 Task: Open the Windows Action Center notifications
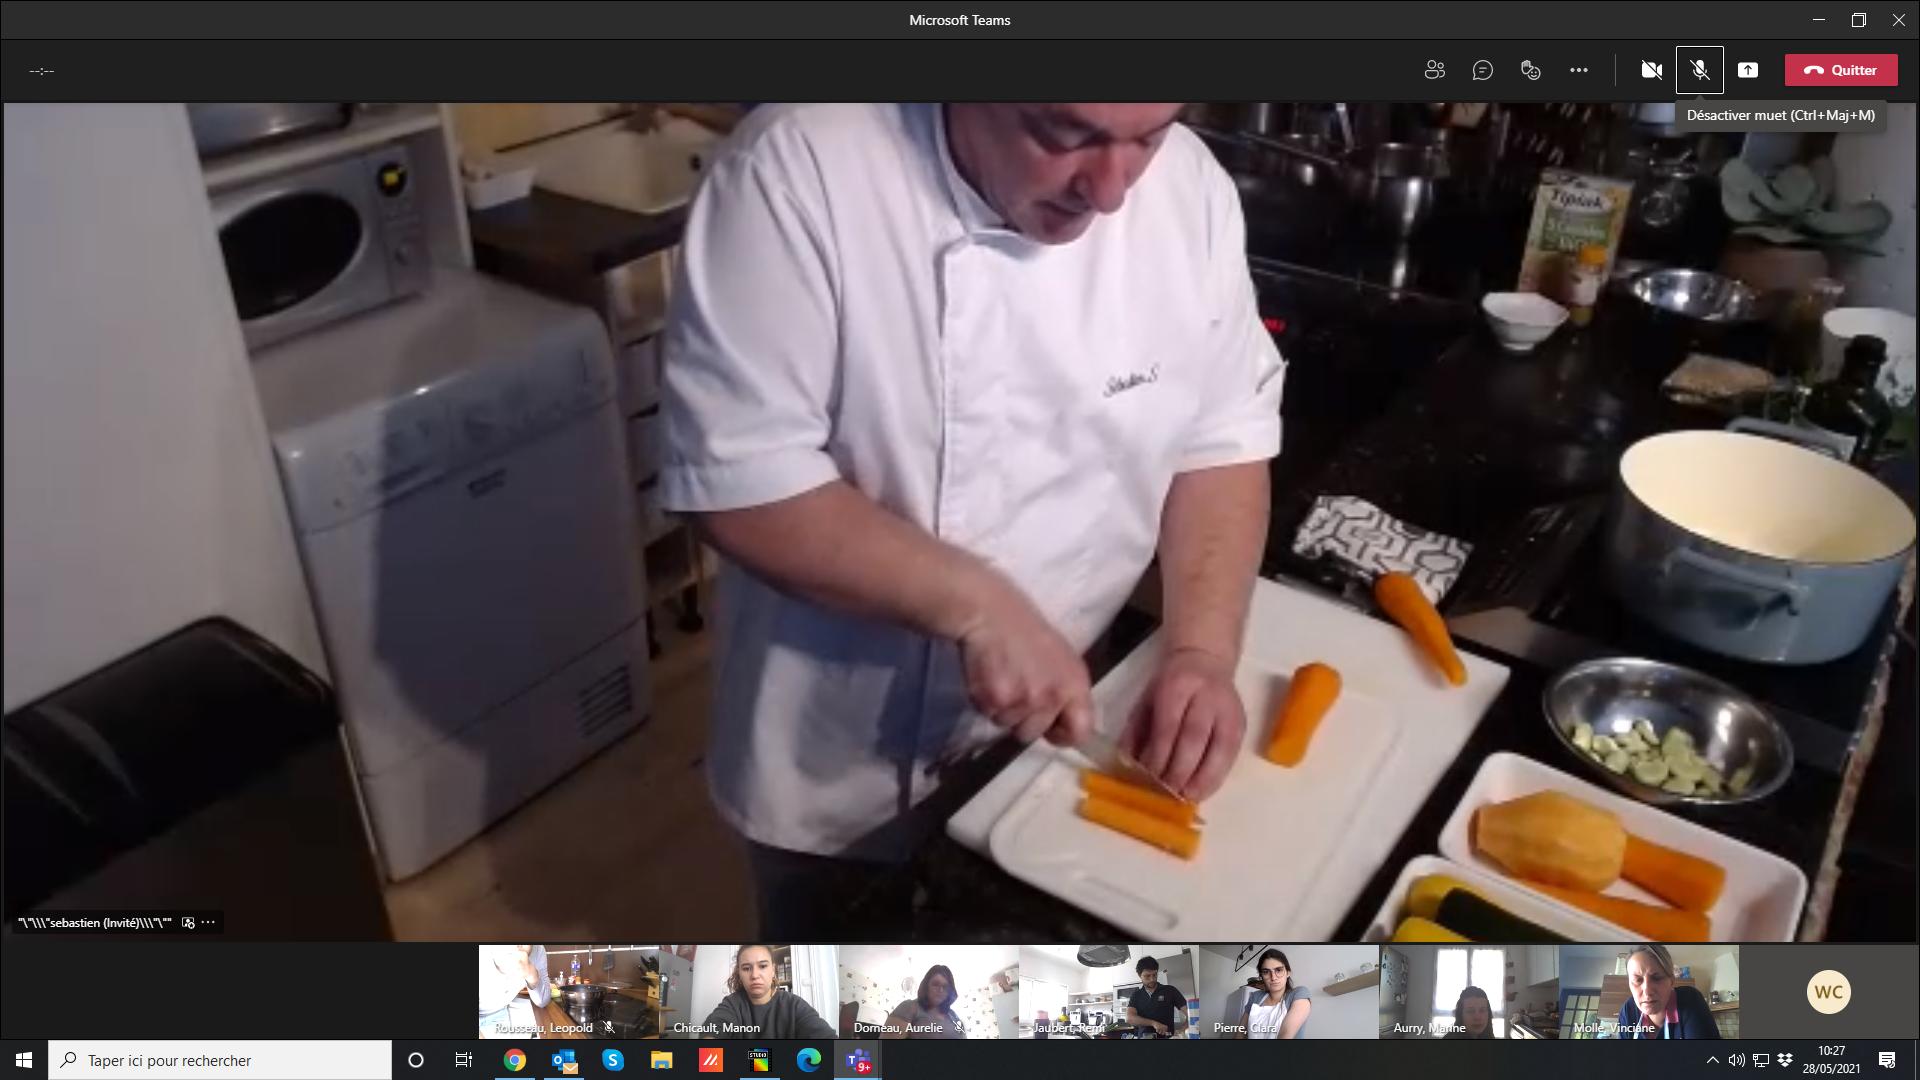[1887, 1060]
